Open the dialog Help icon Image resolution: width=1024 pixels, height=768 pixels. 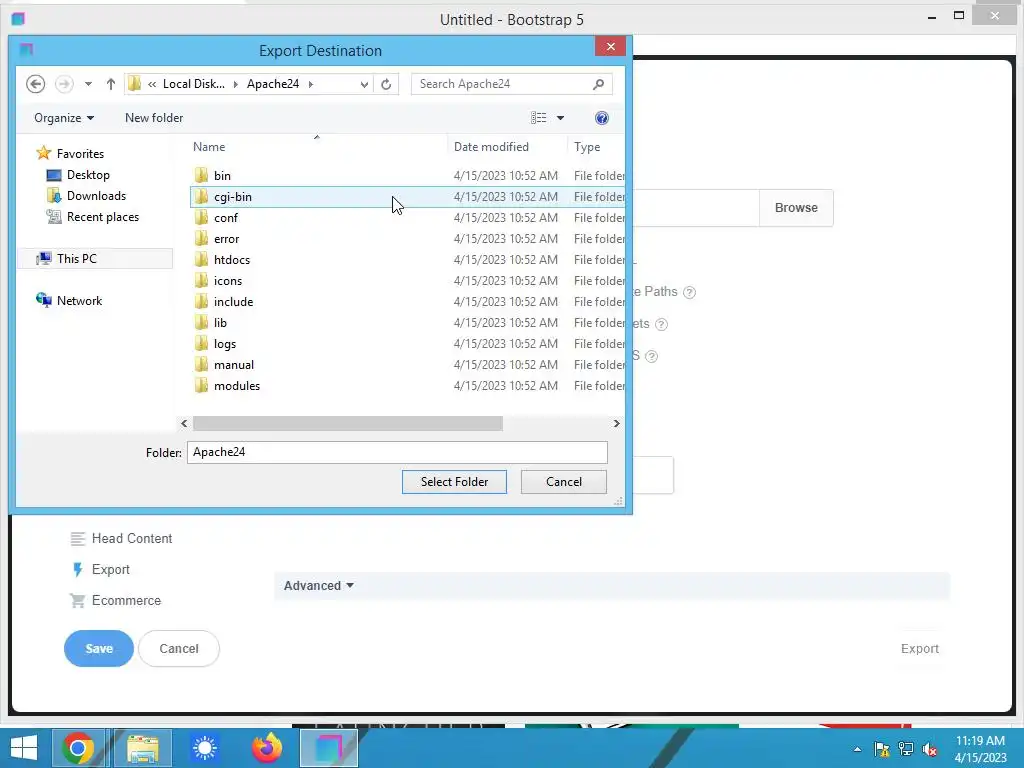point(601,118)
